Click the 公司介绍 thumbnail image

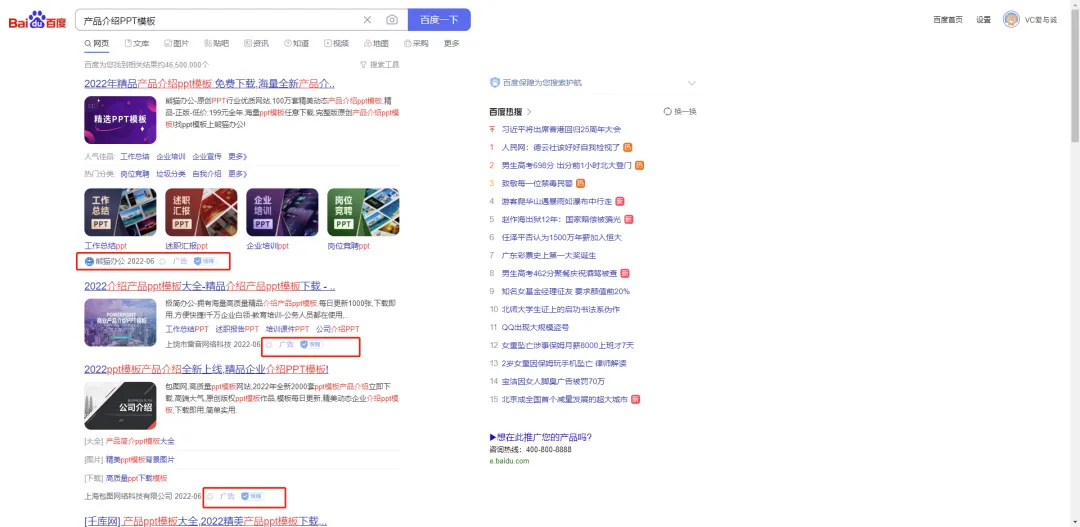coord(120,406)
